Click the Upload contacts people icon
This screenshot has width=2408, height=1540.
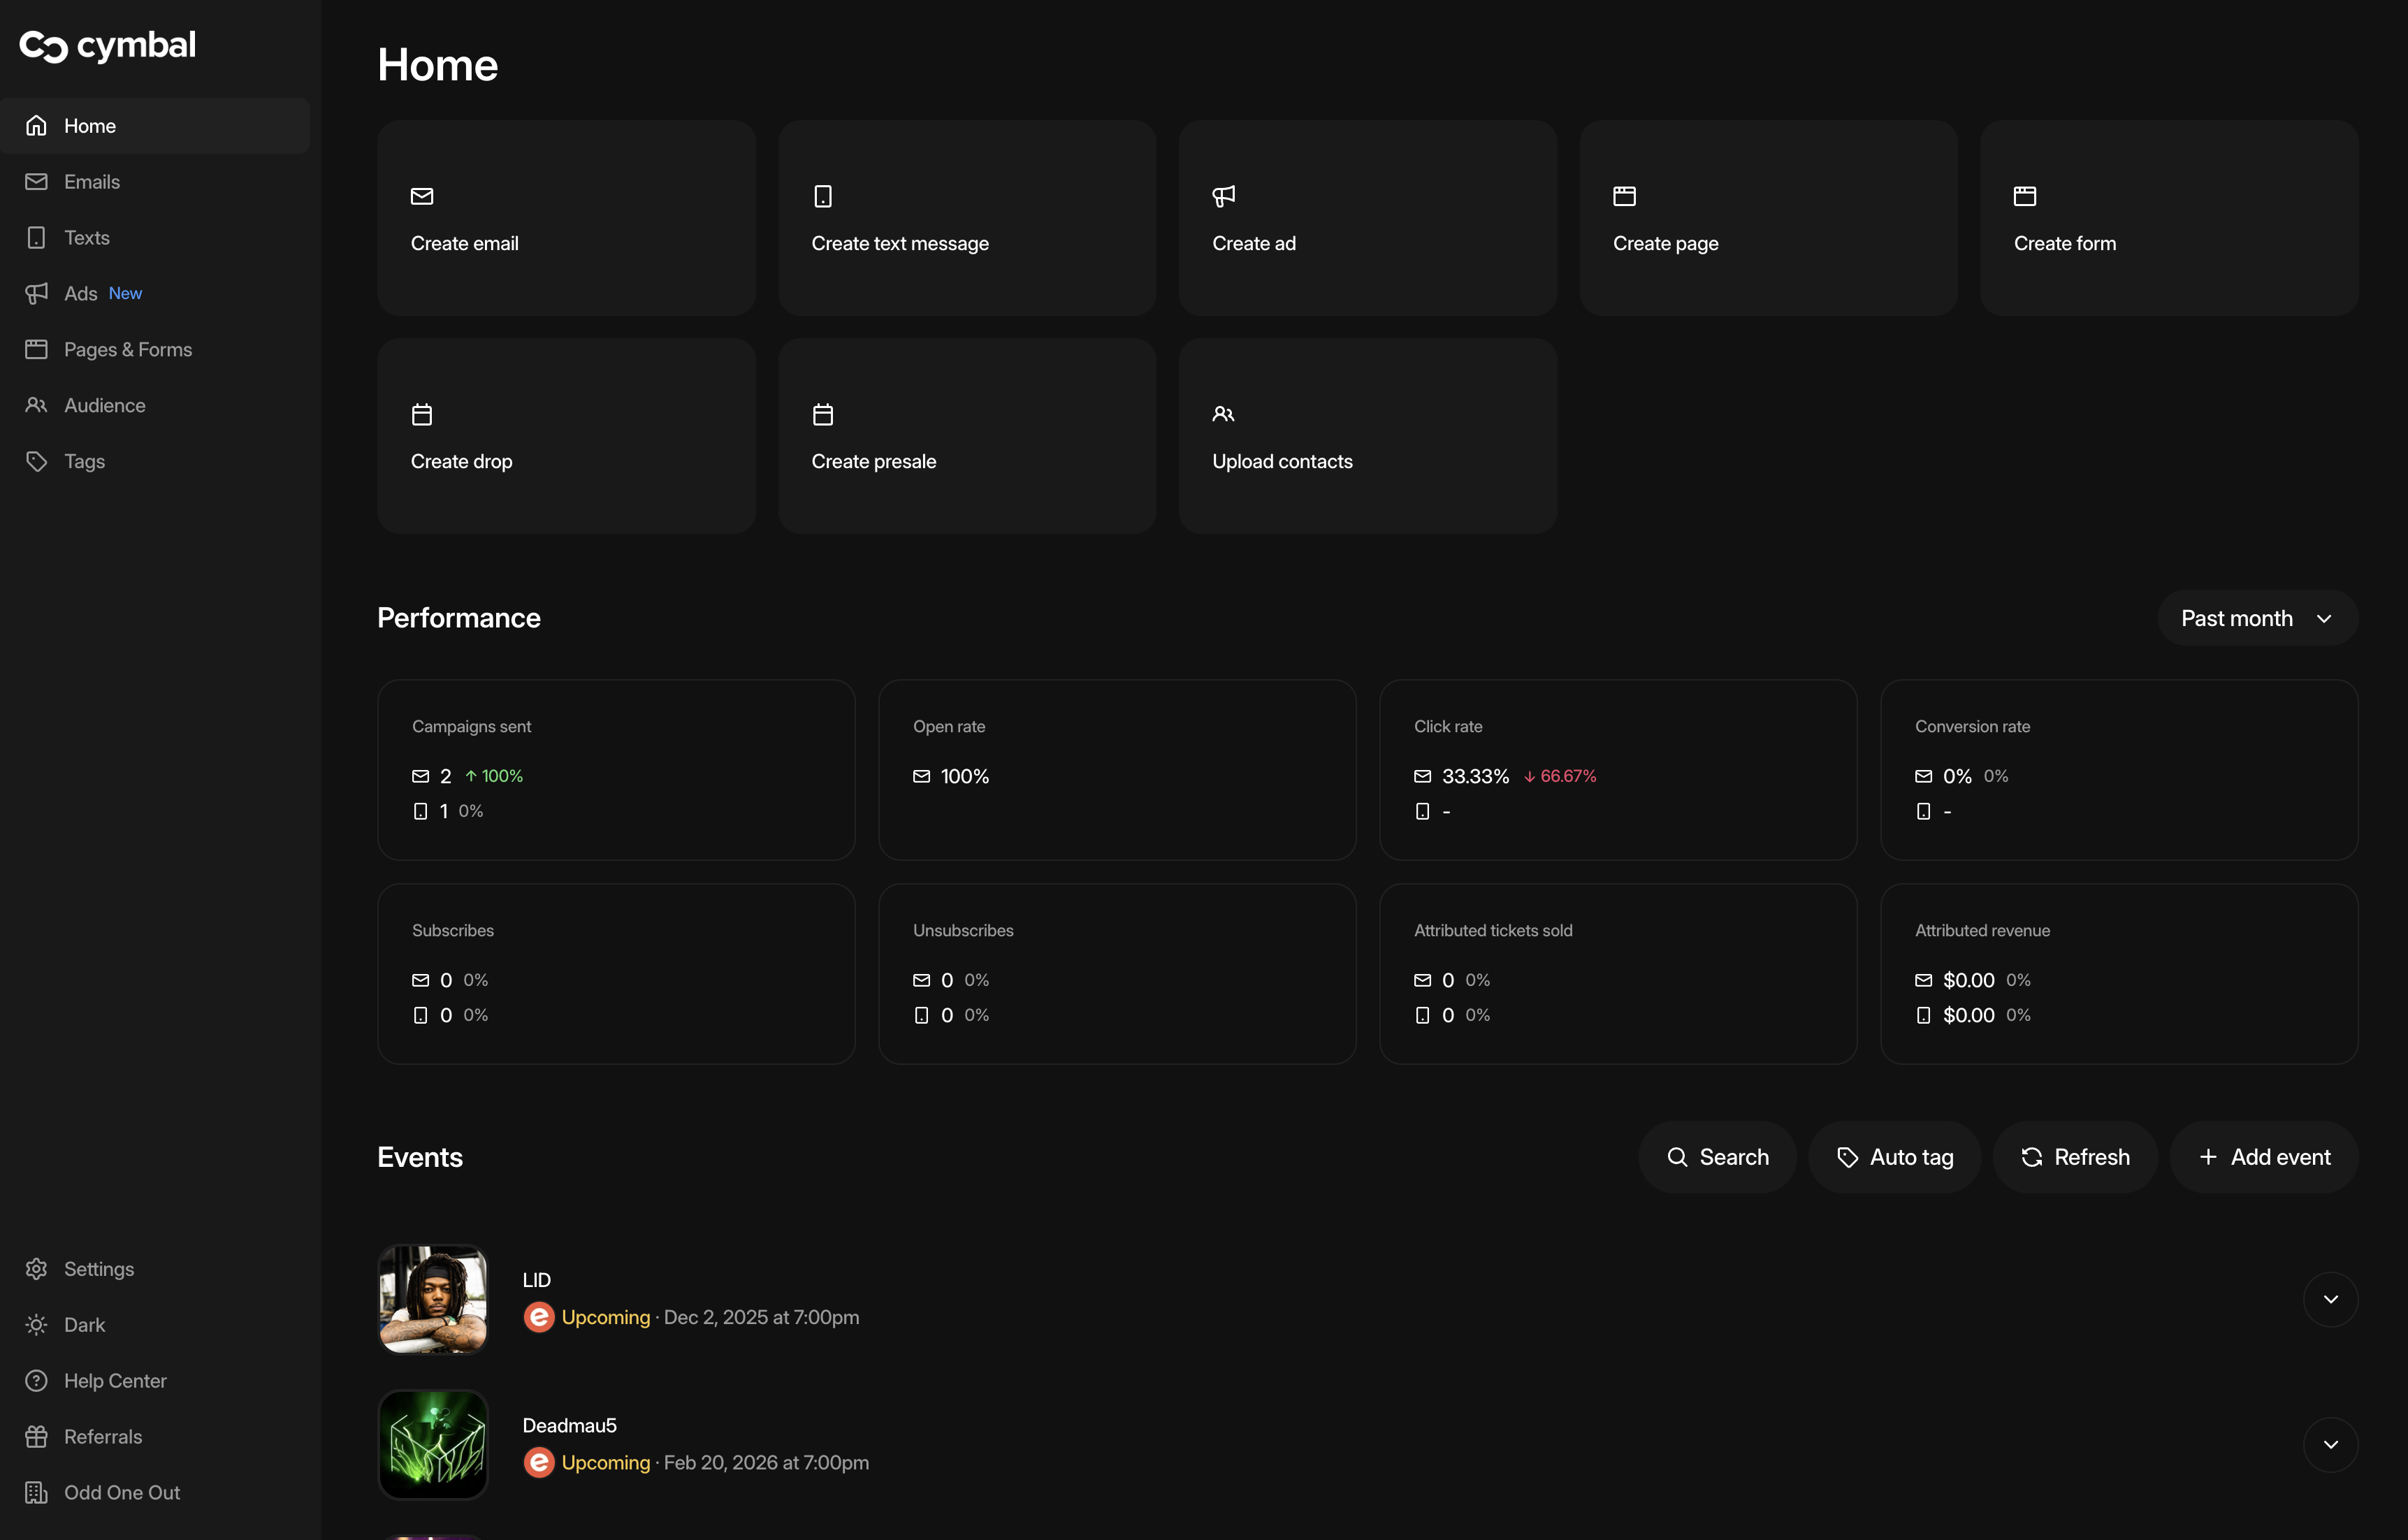[x=1223, y=414]
